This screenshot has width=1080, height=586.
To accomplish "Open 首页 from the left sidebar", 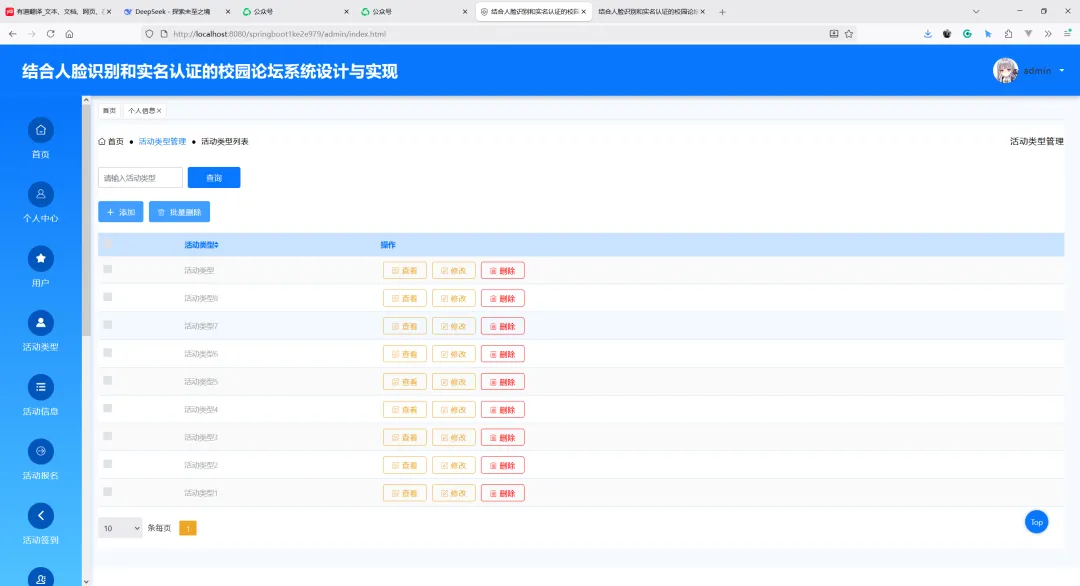I will click(x=41, y=138).
